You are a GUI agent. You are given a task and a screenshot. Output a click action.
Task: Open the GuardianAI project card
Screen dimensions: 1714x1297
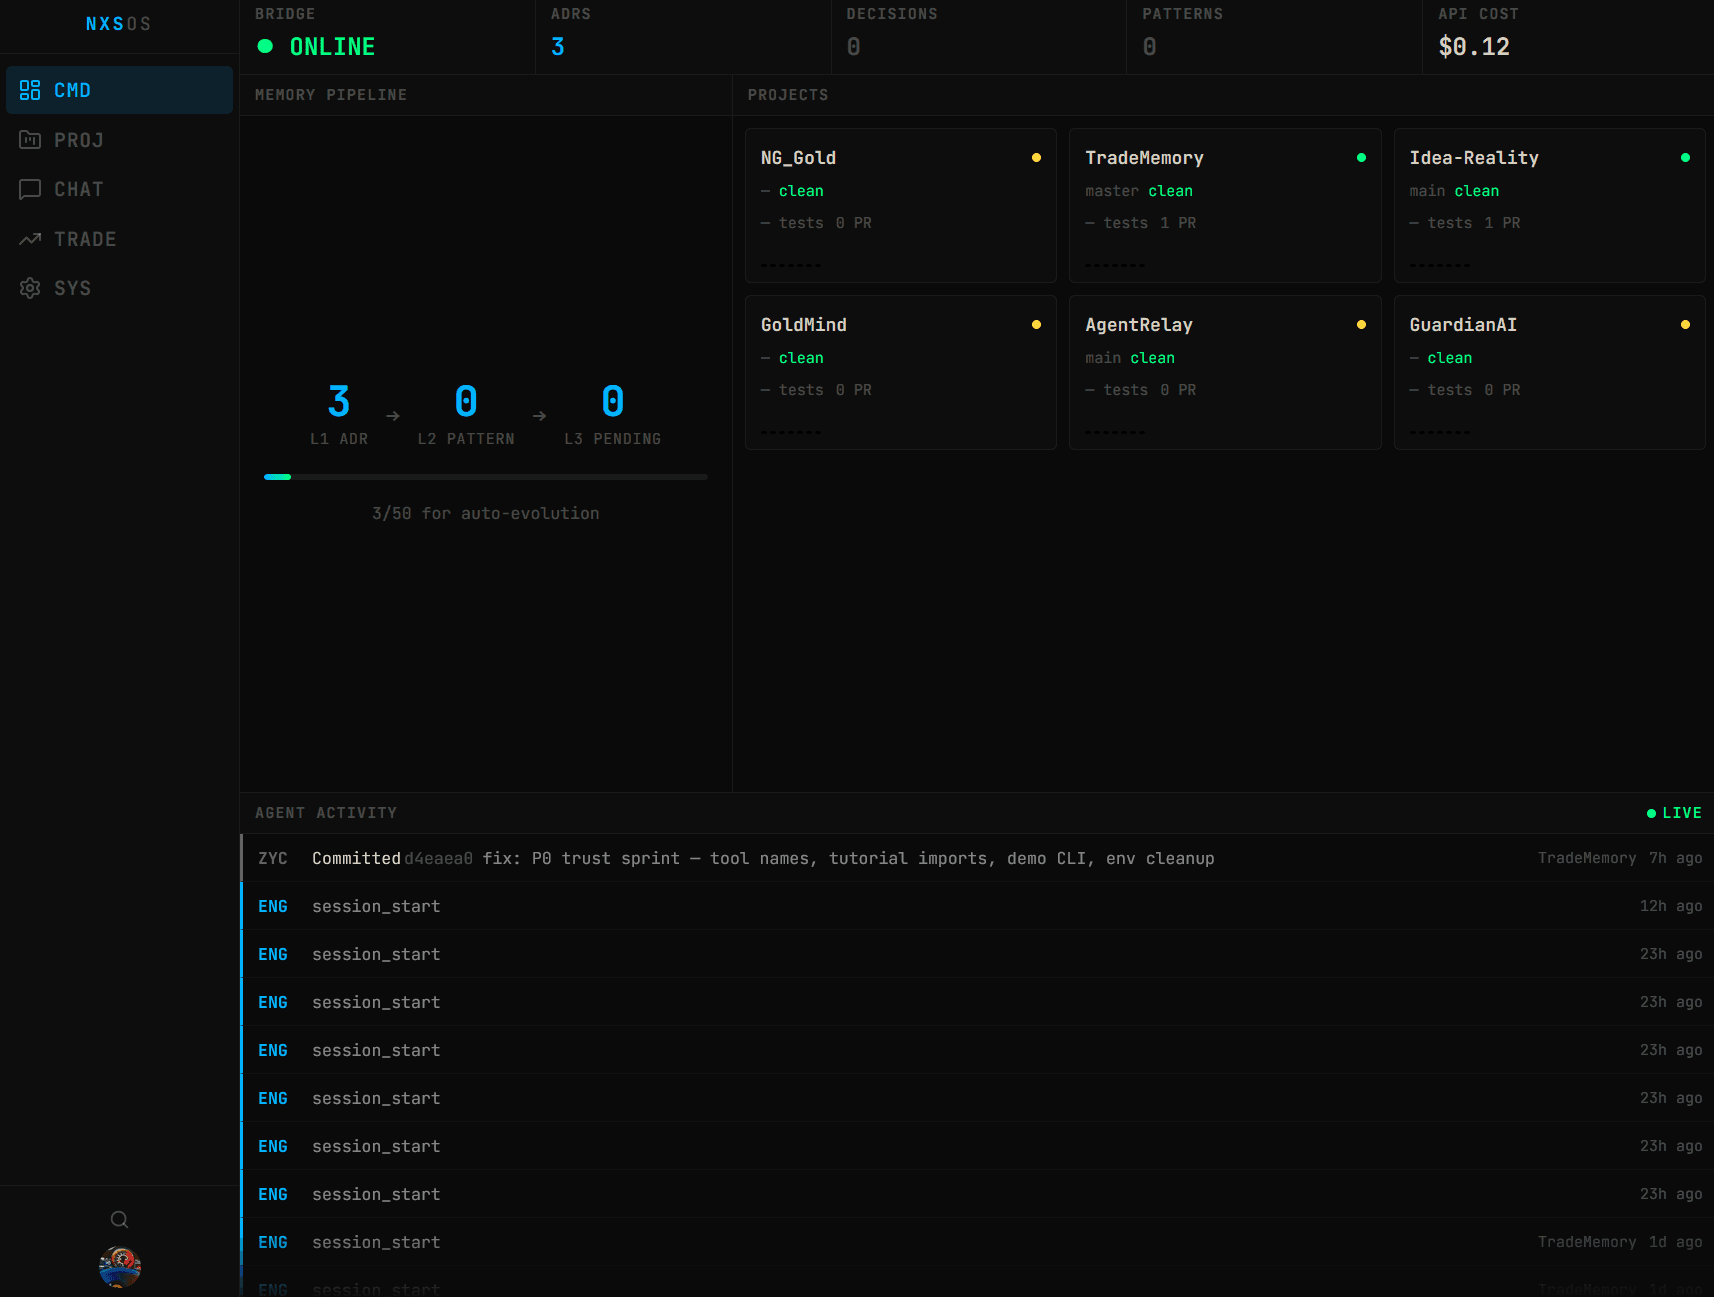(x=1548, y=372)
